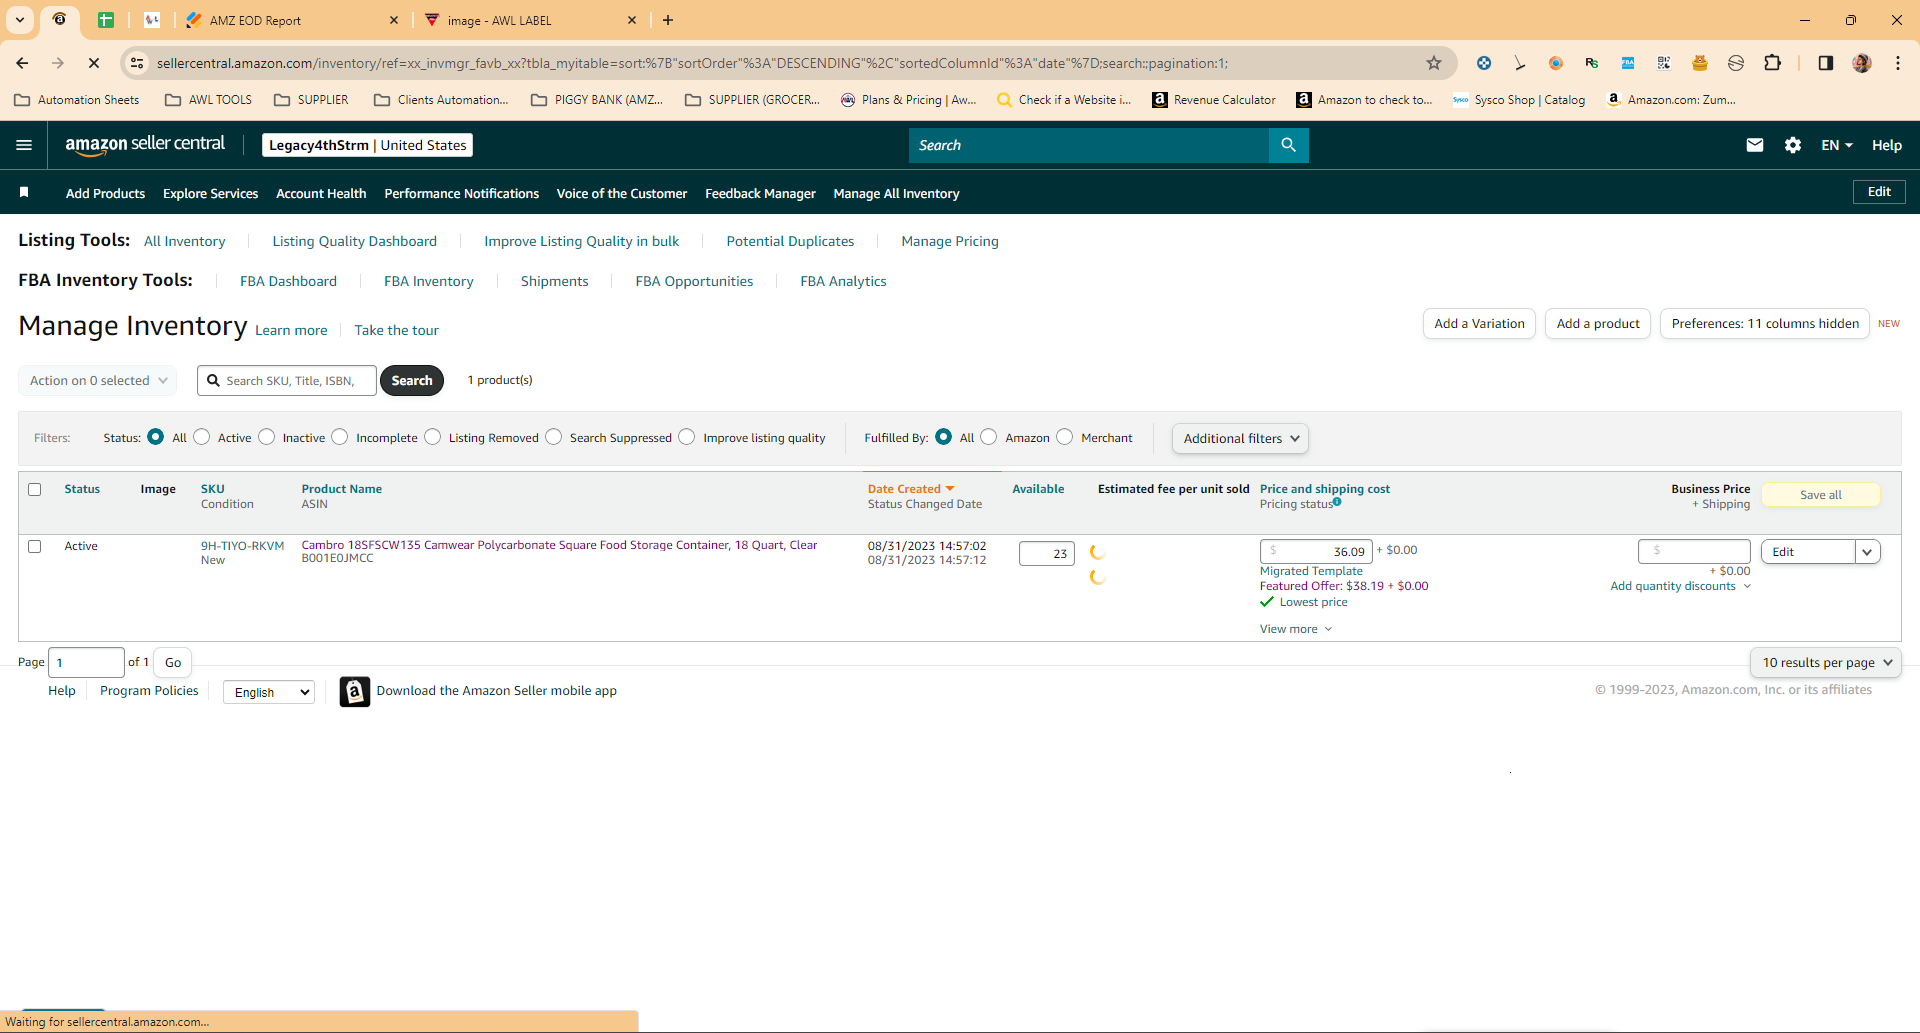Select the Improve listing quality radio button

[687, 437]
